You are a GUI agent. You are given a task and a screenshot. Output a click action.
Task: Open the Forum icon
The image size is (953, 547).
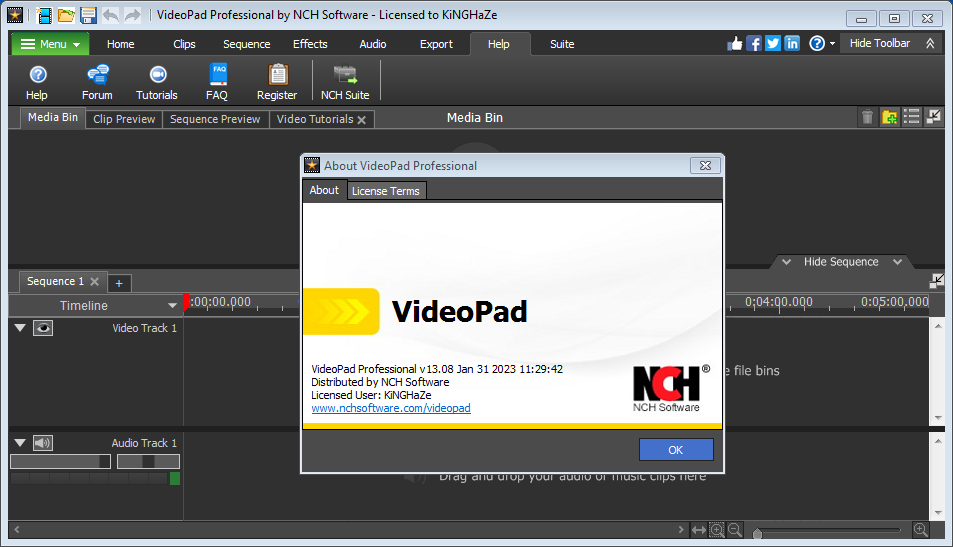pos(97,82)
